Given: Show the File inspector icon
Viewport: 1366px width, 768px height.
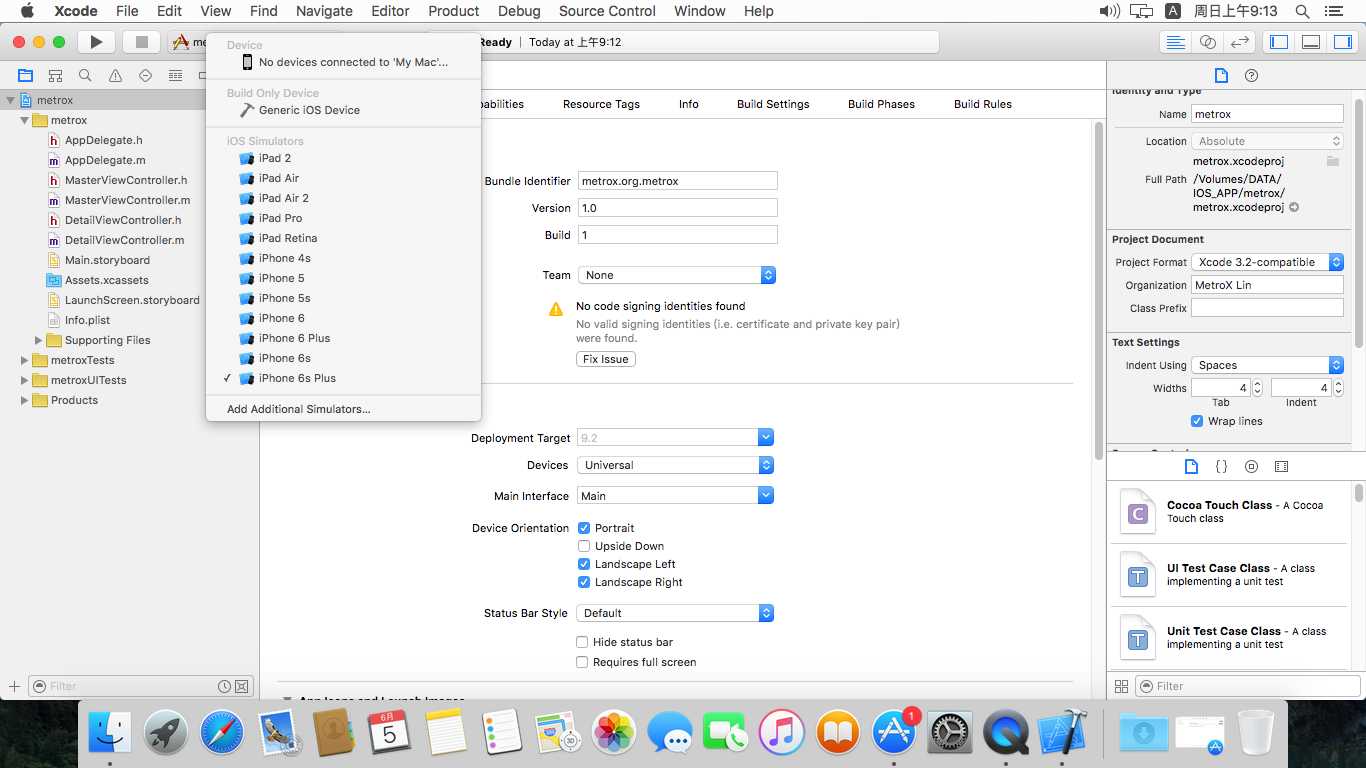Looking at the screenshot, I should 1221,75.
